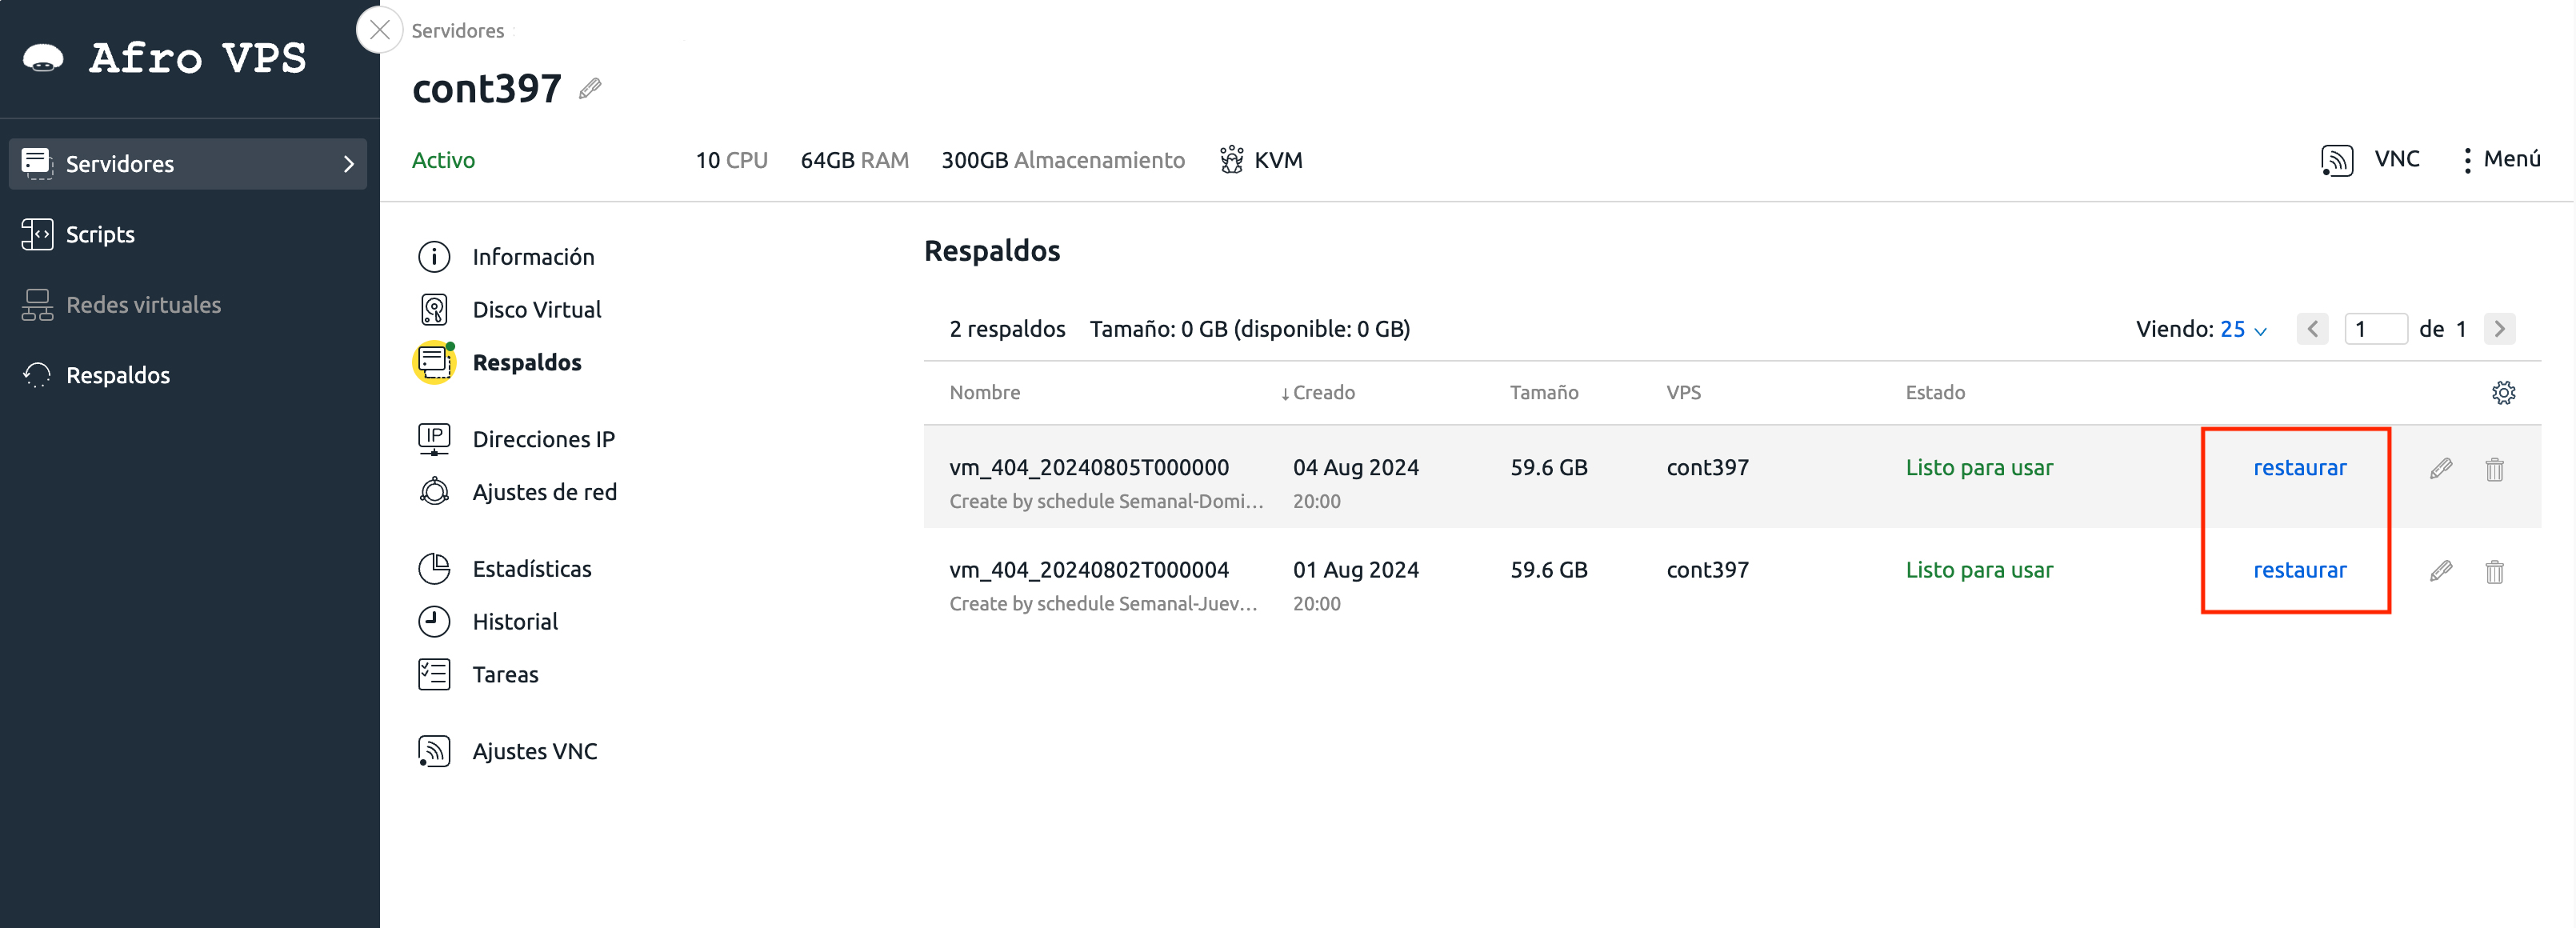Open Respaldos in the left sidebar
The width and height of the screenshot is (2576, 928).
(118, 375)
